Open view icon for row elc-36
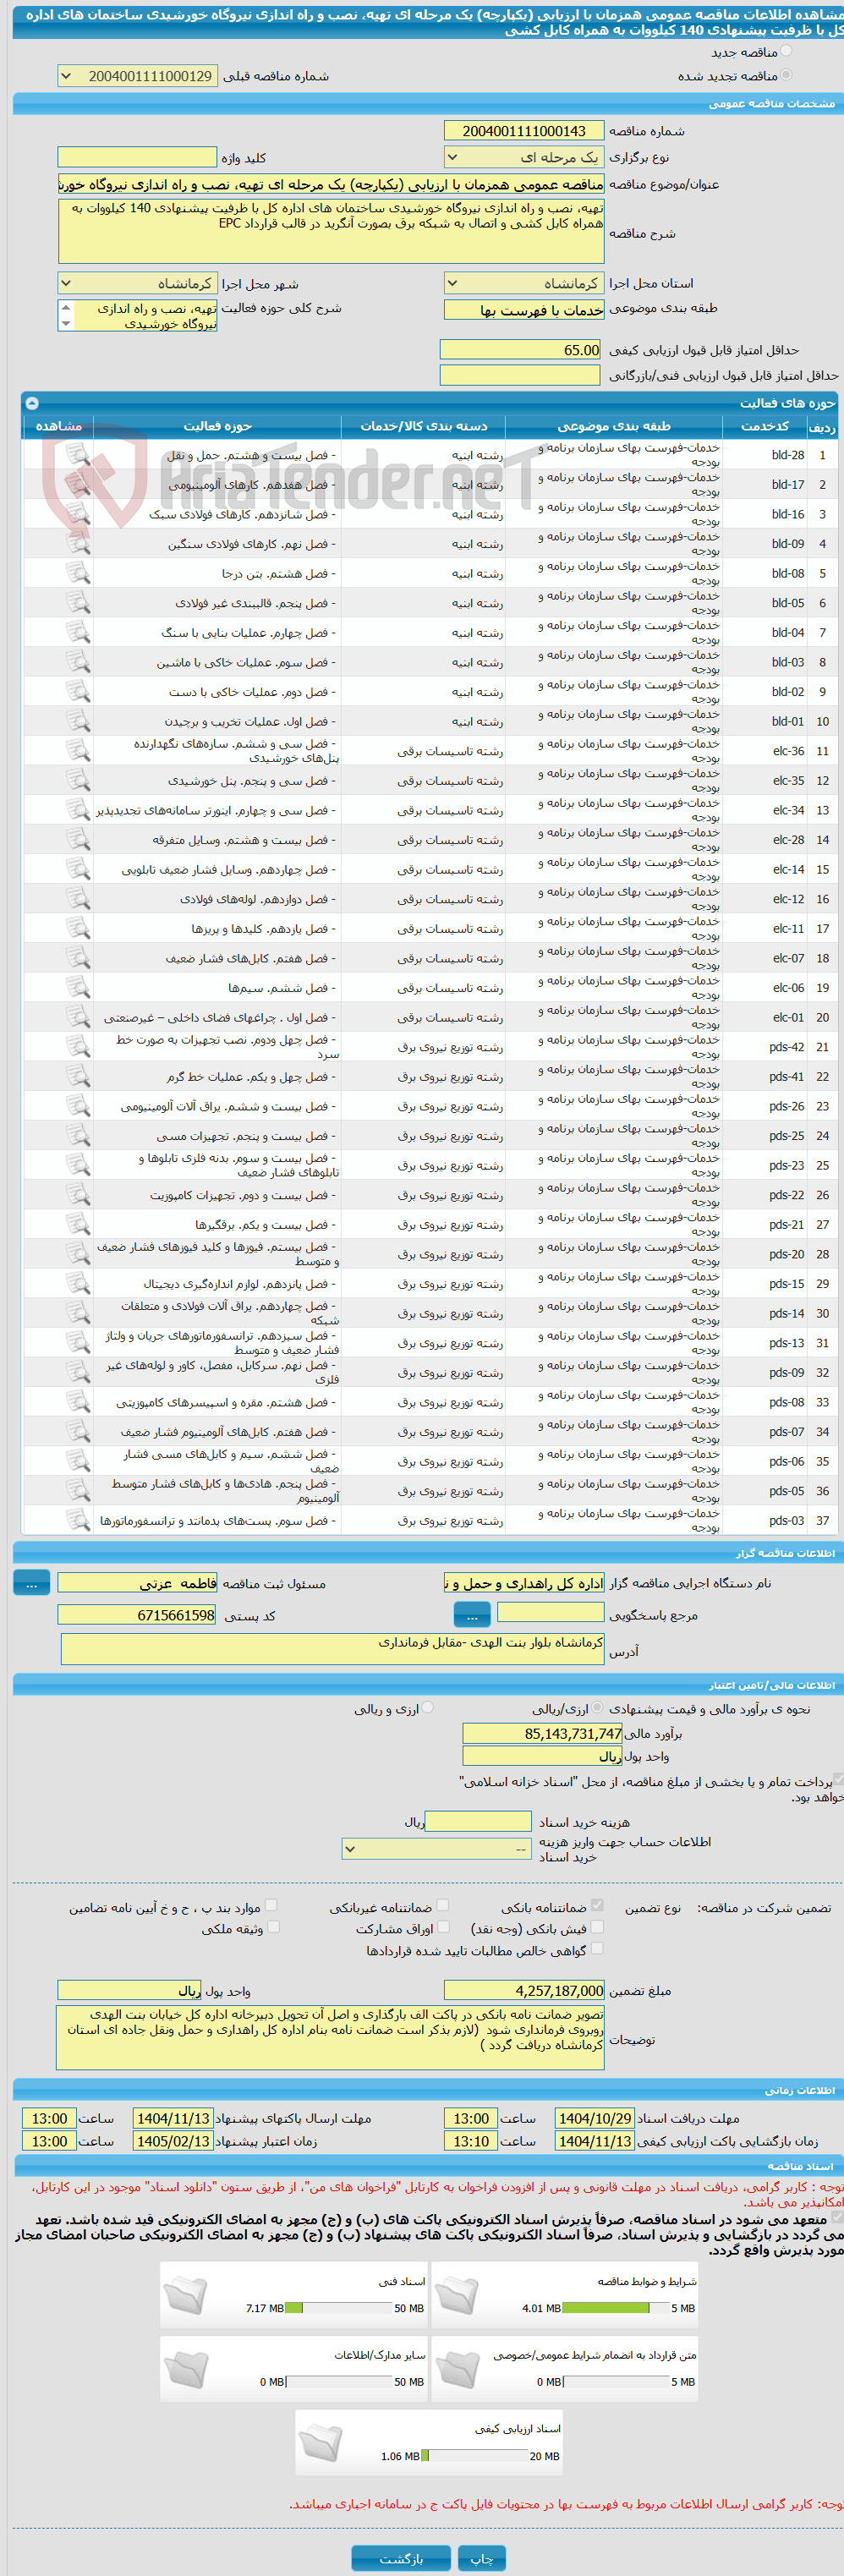The image size is (844, 2576). (78, 751)
